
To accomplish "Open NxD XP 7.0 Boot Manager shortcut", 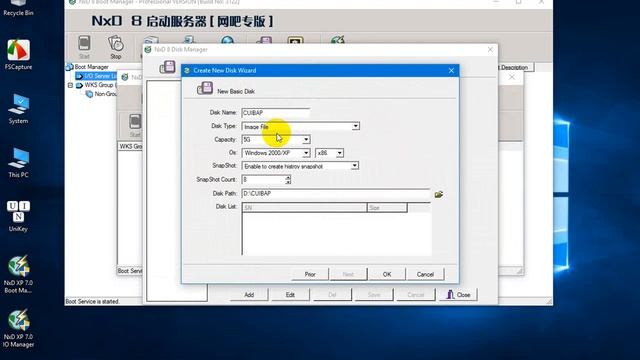I will 18,274.
